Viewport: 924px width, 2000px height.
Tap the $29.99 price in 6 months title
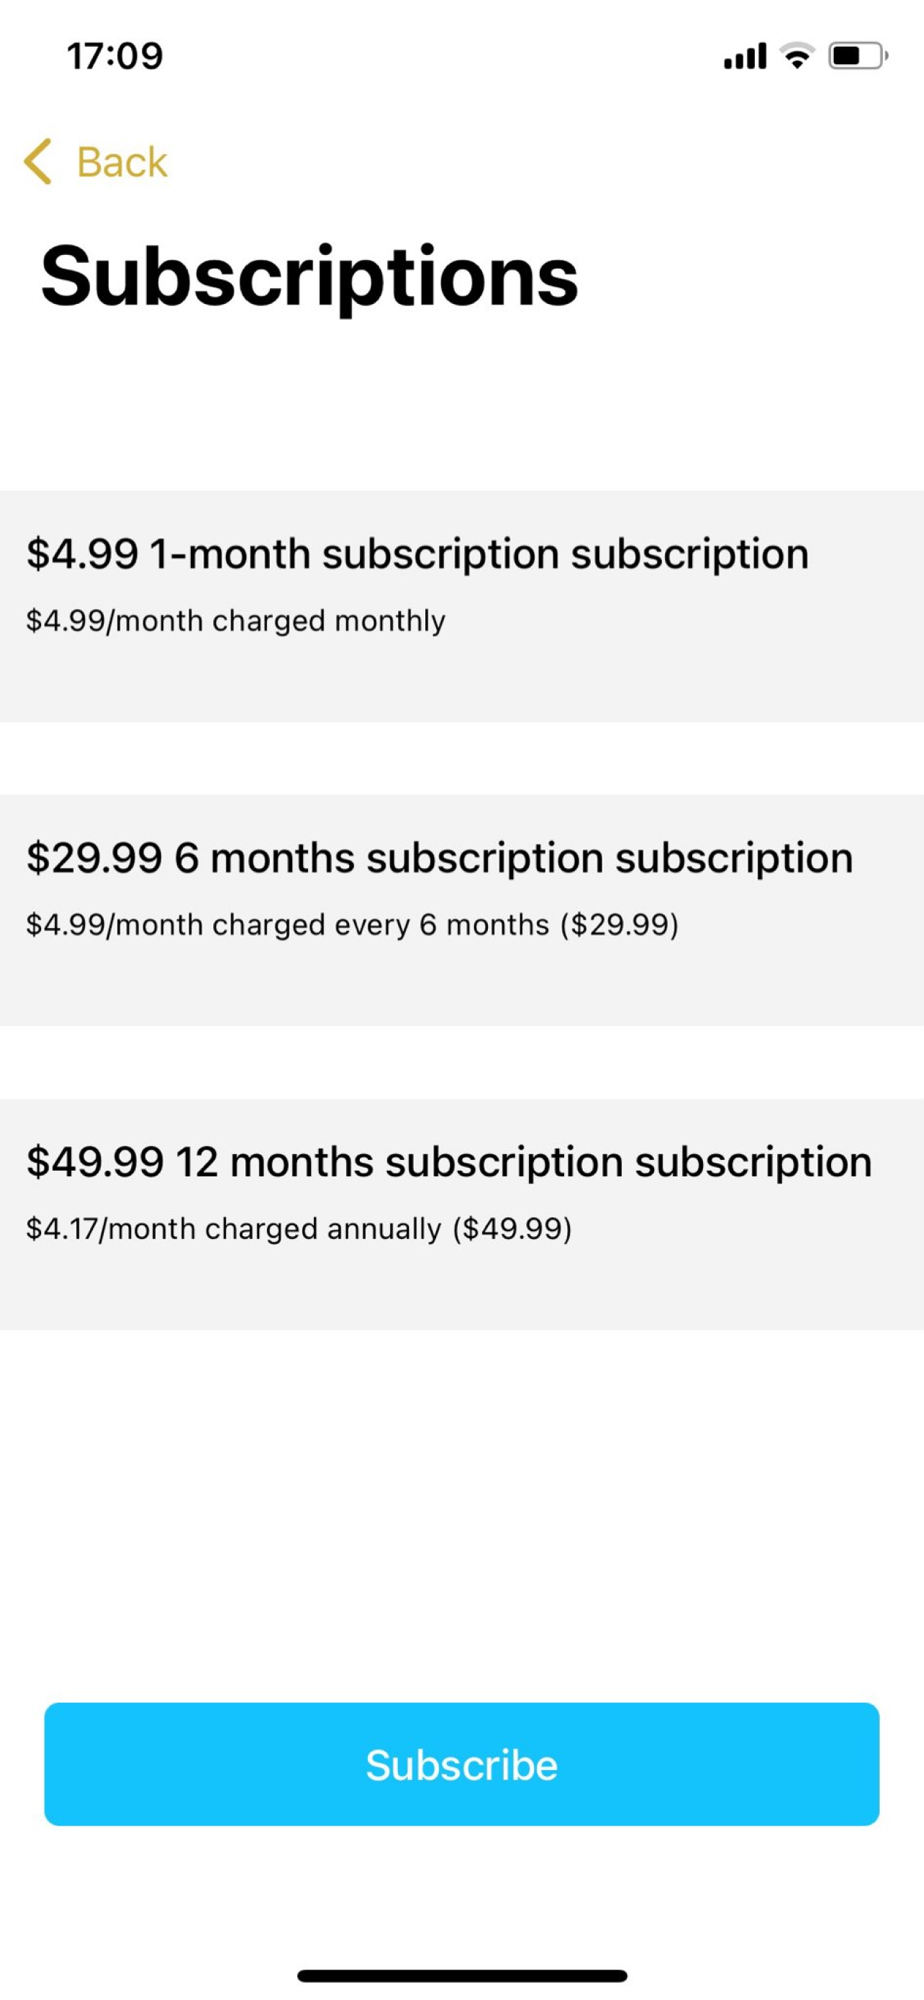click(94, 858)
